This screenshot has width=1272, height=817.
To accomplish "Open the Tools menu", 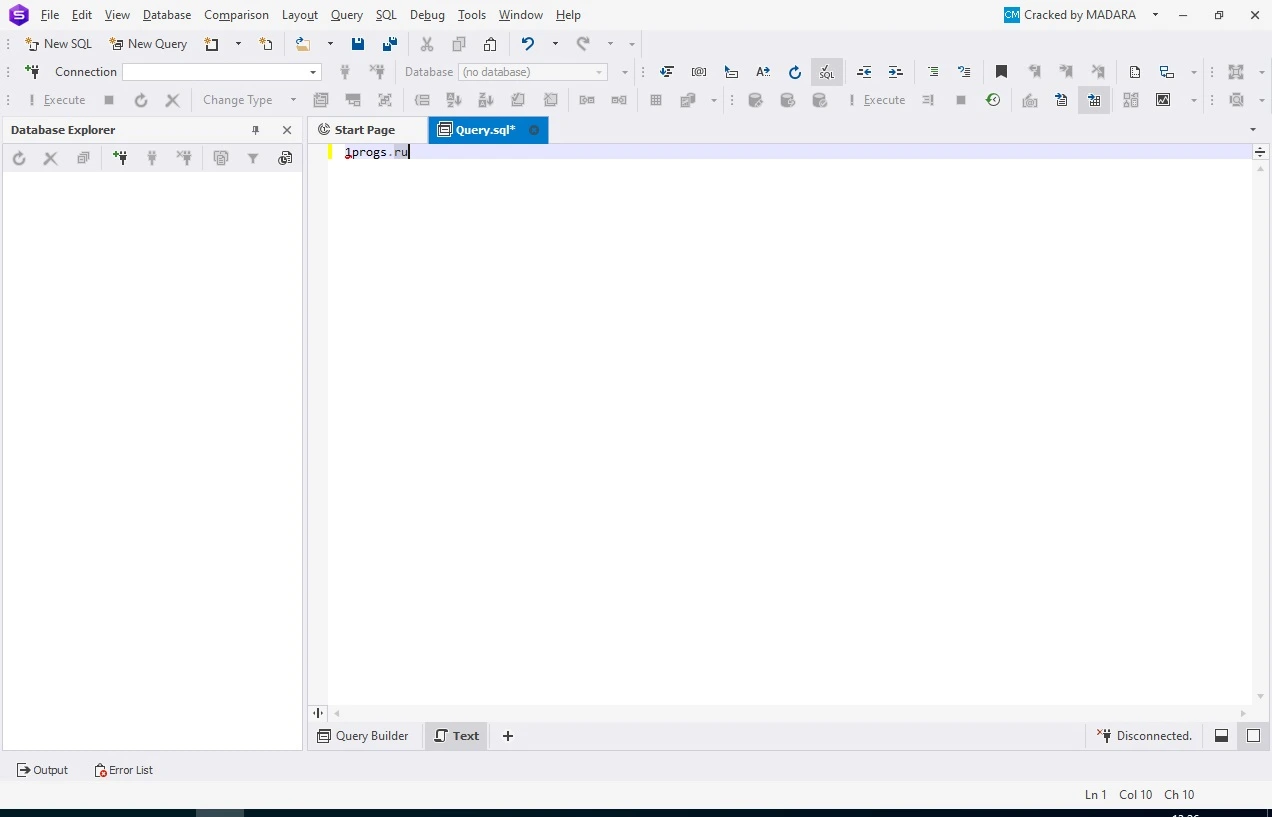I will (472, 15).
